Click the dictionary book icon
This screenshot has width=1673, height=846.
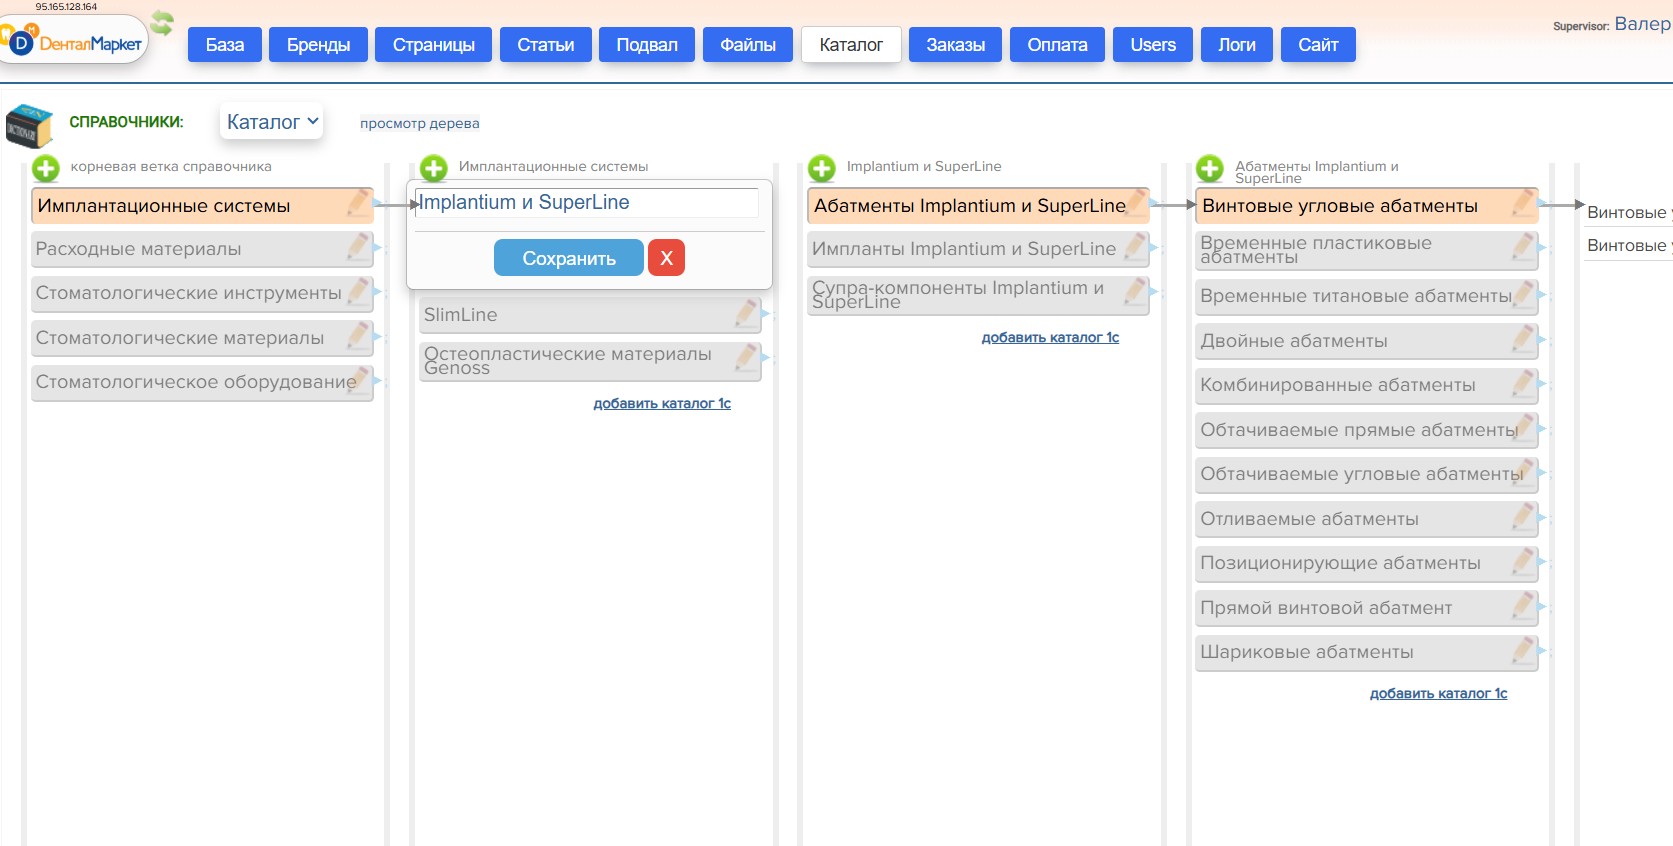coord(29,126)
